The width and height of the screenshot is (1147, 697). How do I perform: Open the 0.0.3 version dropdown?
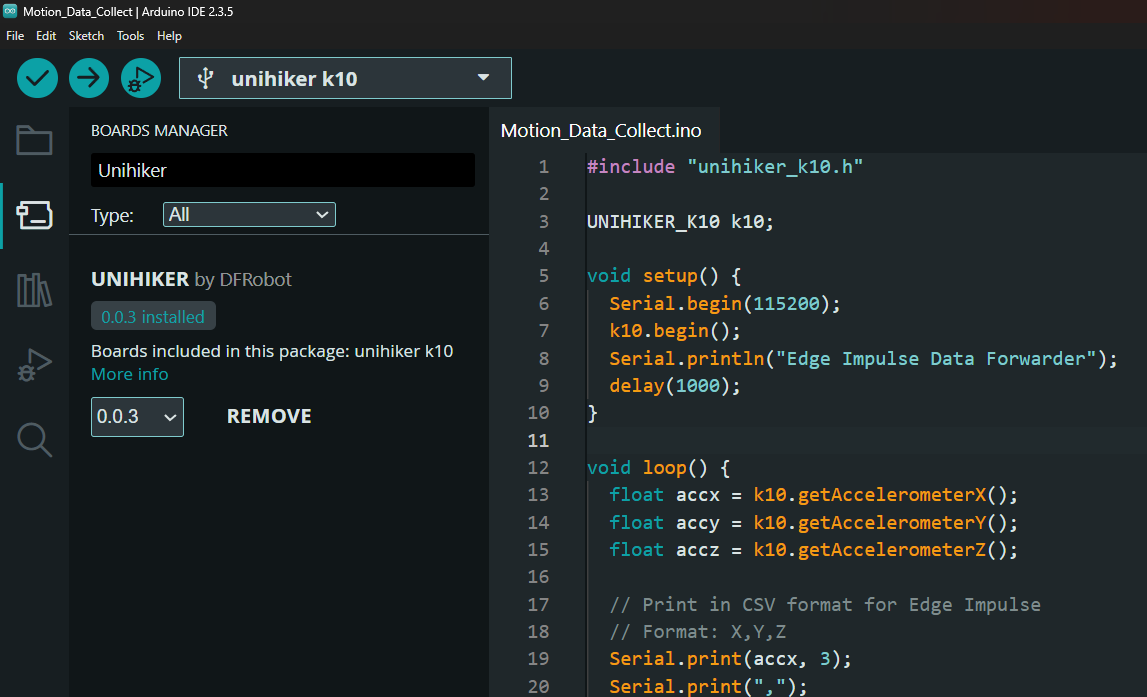point(137,416)
